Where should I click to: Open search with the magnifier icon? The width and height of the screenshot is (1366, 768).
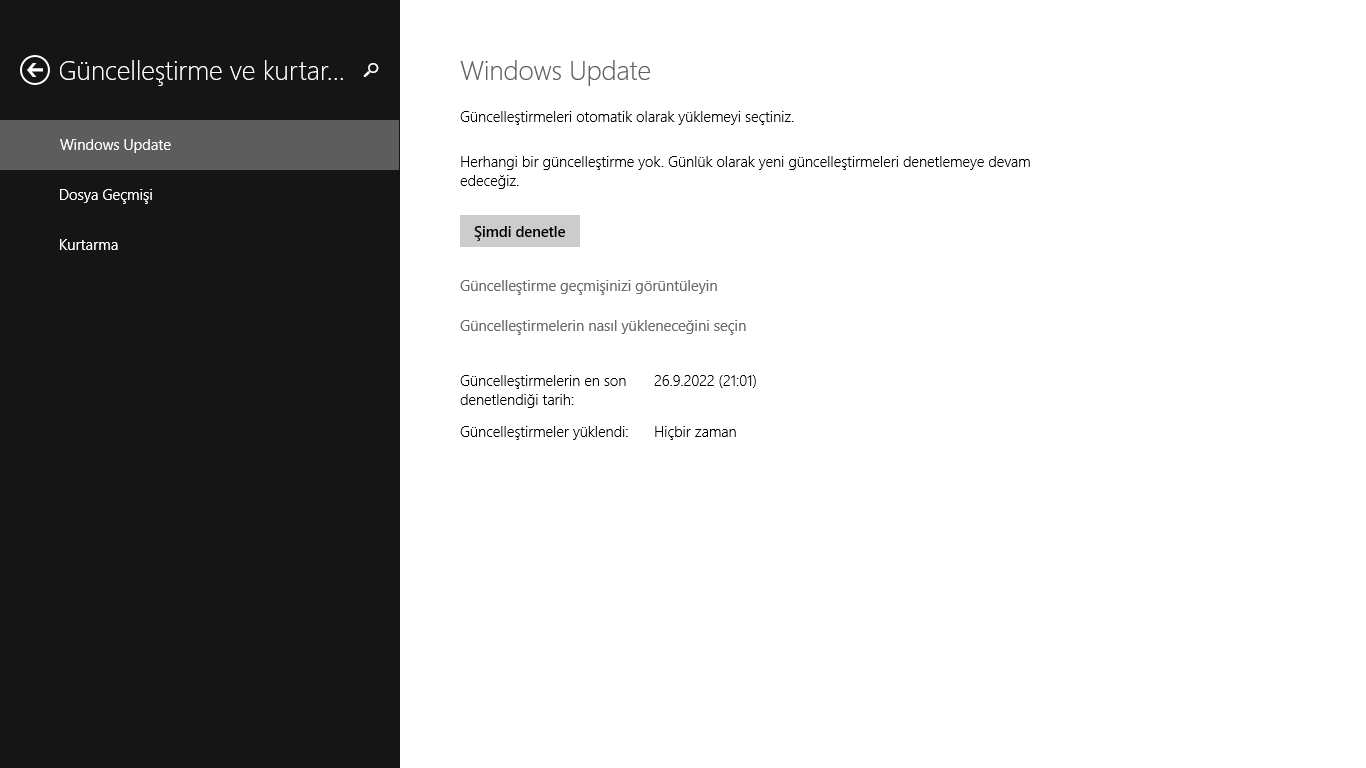click(371, 70)
